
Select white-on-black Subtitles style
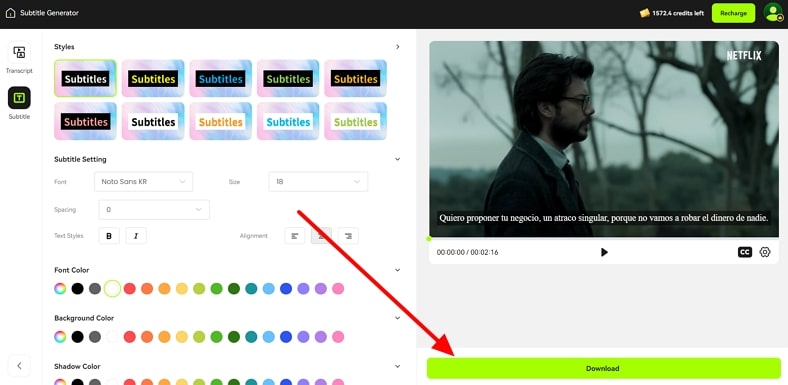click(85, 78)
